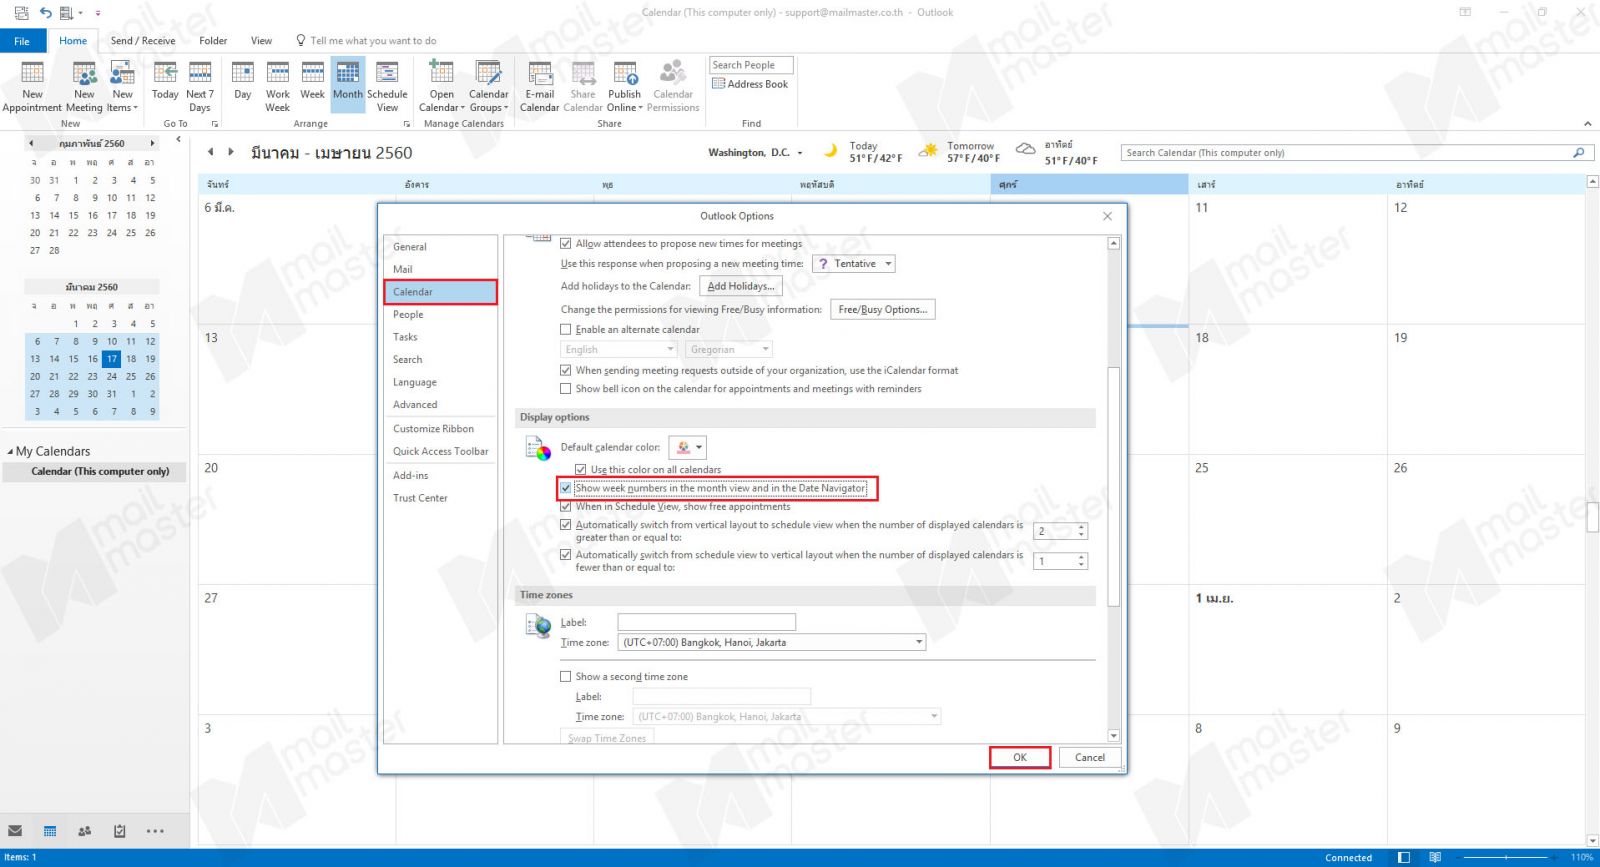Click the Free/Busy Options... button
Viewport: 1600px width, 867px height.
pyautogui.click(x=883, y=309)
